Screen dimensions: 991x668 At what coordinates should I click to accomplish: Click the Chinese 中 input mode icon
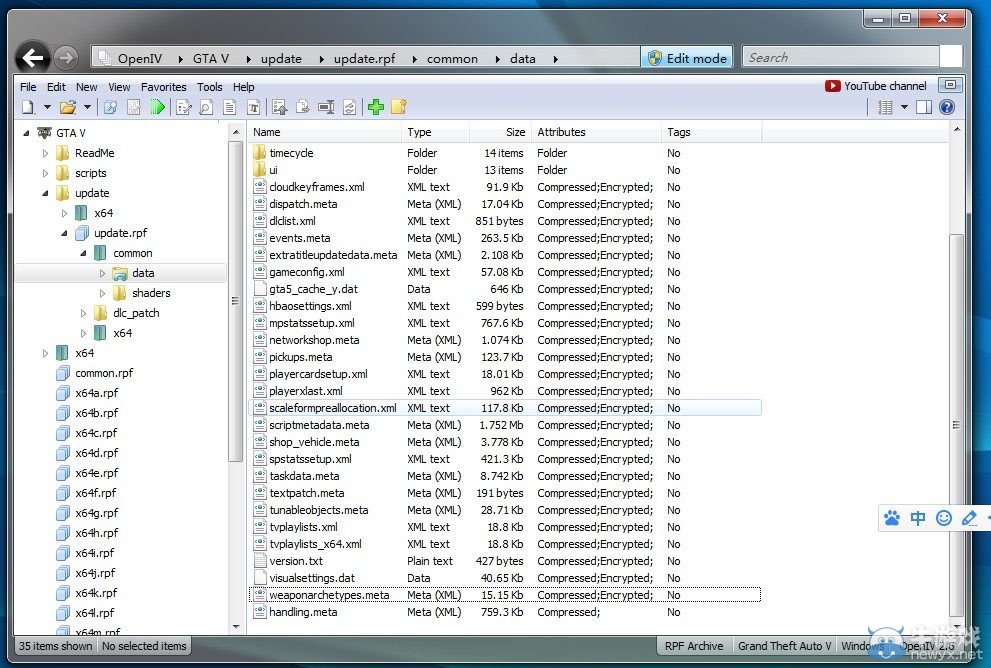click(918, 519)
